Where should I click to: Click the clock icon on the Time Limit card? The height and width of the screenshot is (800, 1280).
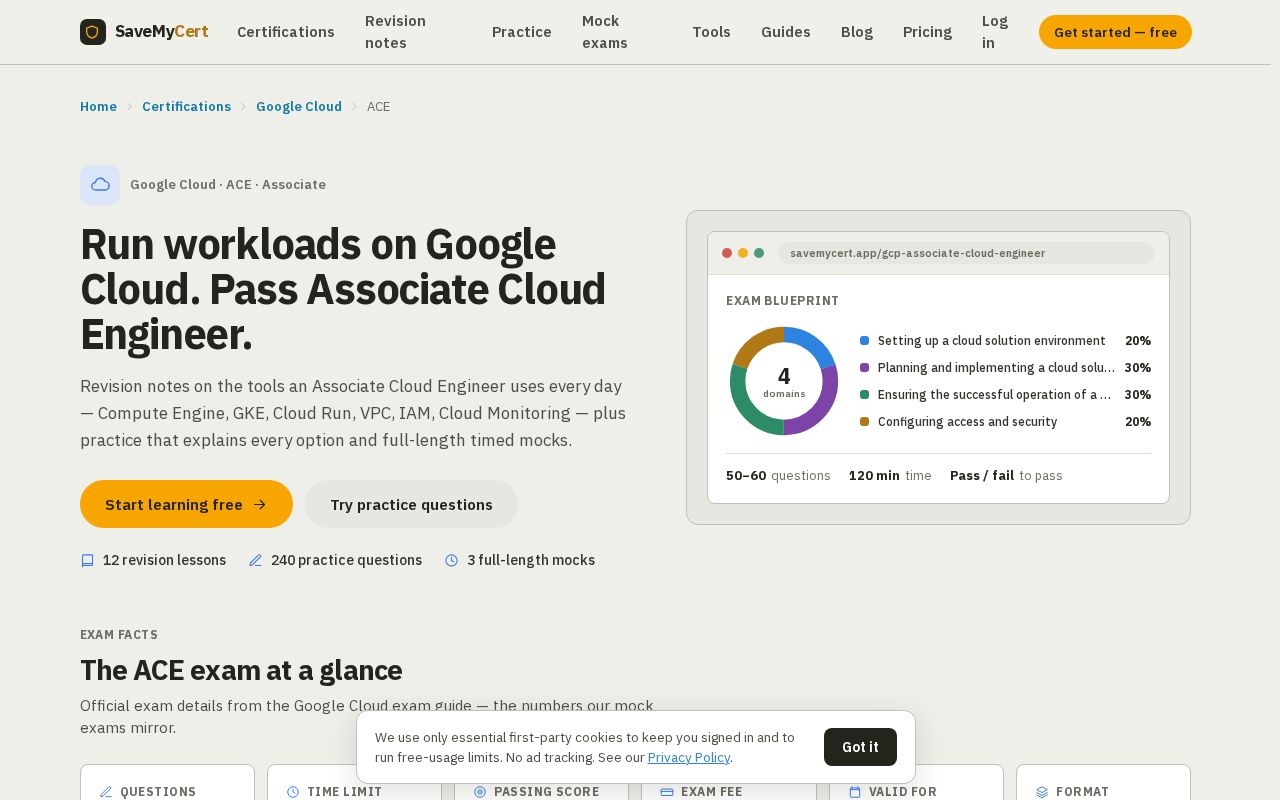click(x=293, y=792)
